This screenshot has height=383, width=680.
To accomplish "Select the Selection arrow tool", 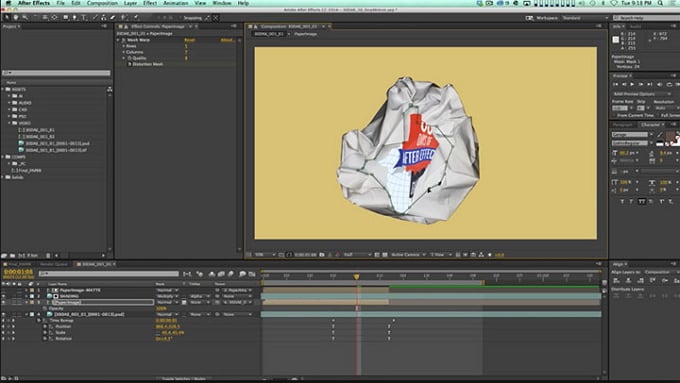I will coord(7,18).
